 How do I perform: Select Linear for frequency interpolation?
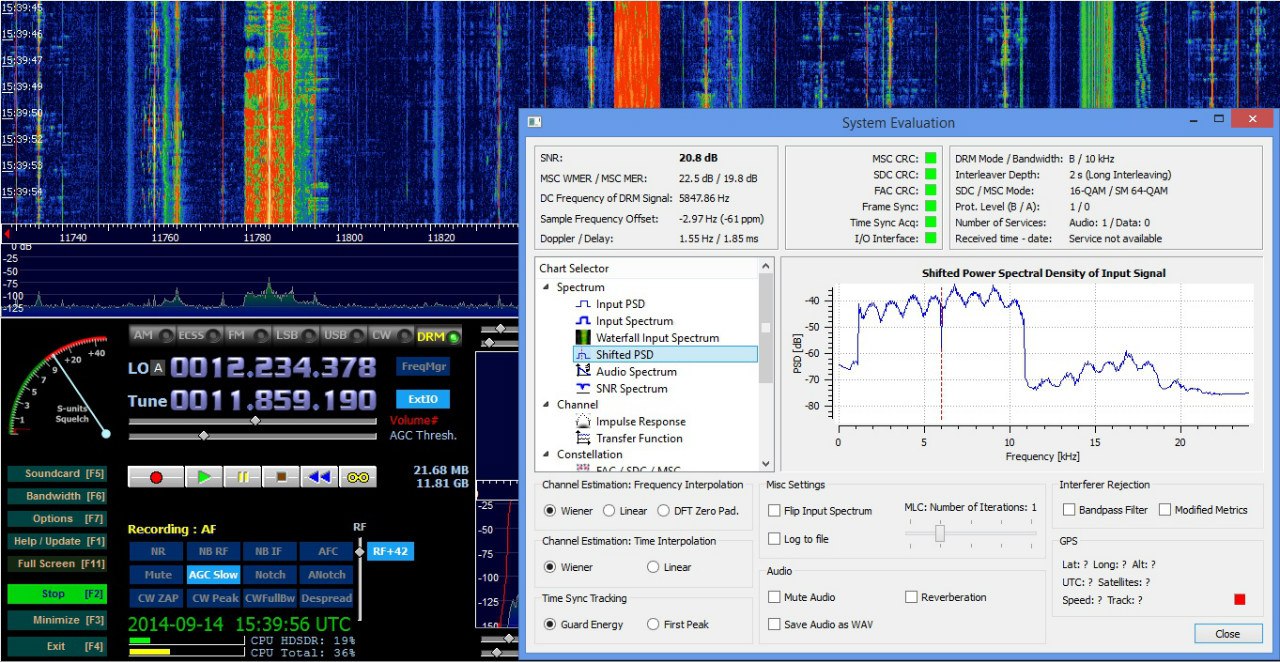pyautogui.click(x=609, y=511)
